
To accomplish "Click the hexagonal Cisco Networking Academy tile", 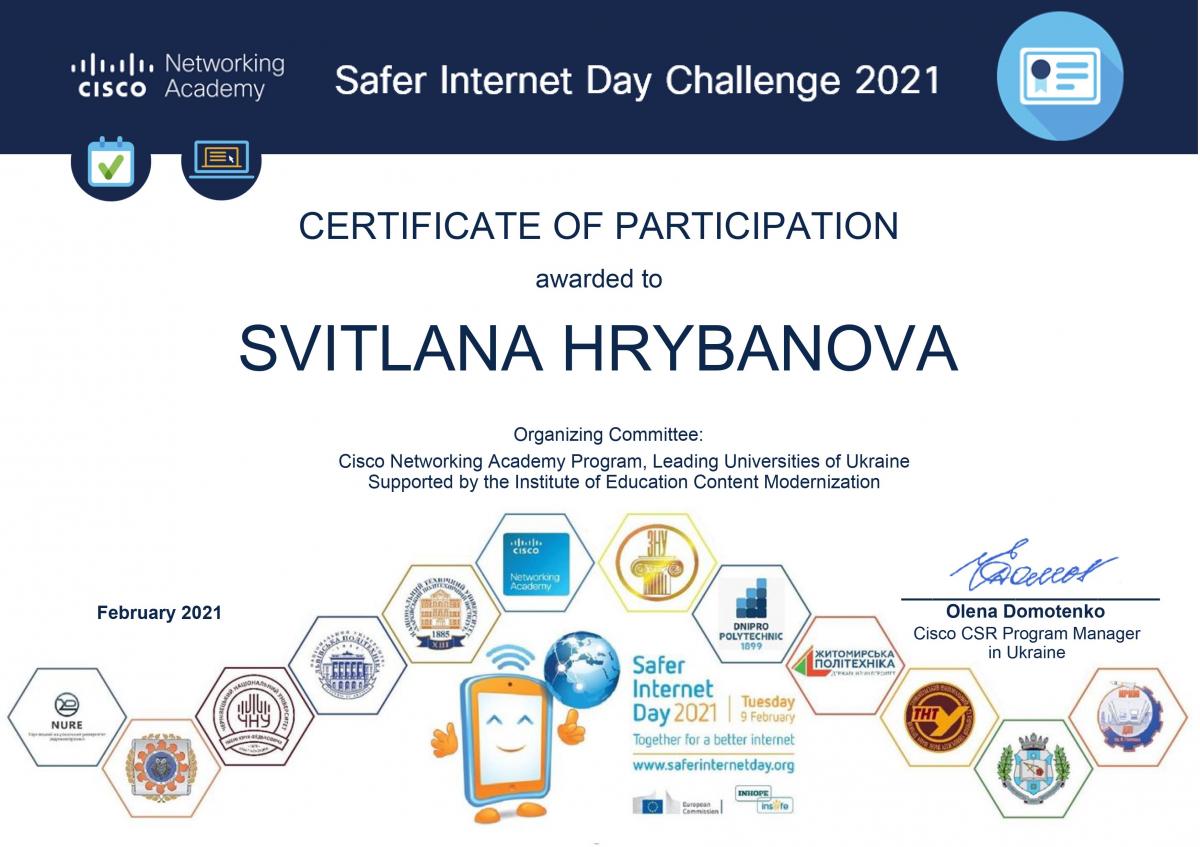I will pos(536,563).
